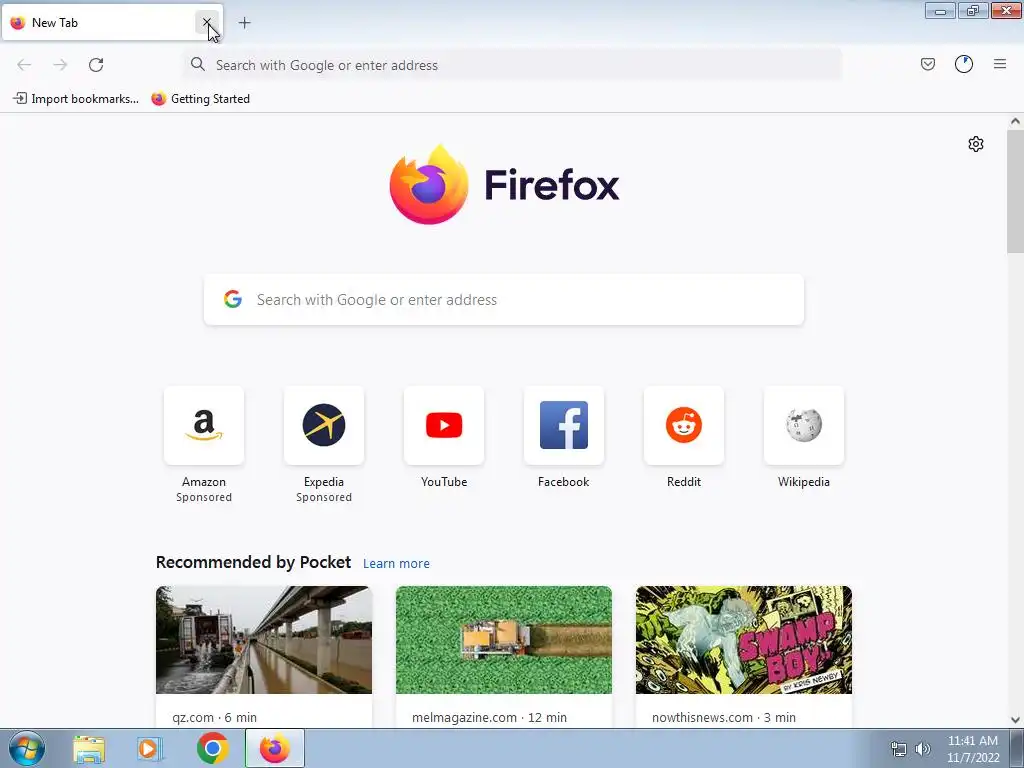Open the volume tray icon
1024x768 pixels.
[x=922, y=749]
